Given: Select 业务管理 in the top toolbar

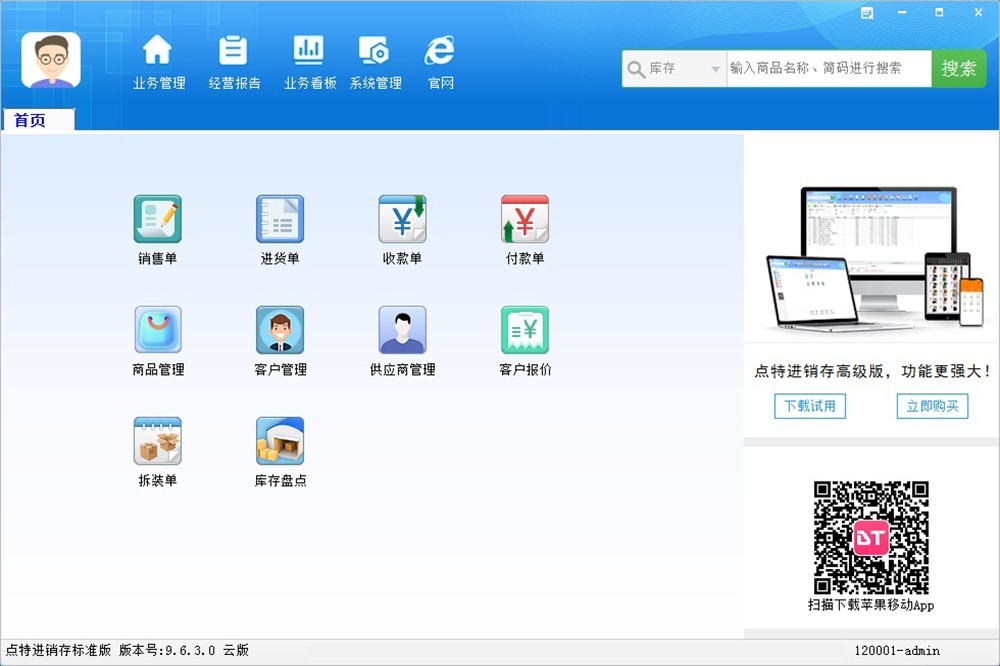Looking at the screenshot, I should (159, 62).
